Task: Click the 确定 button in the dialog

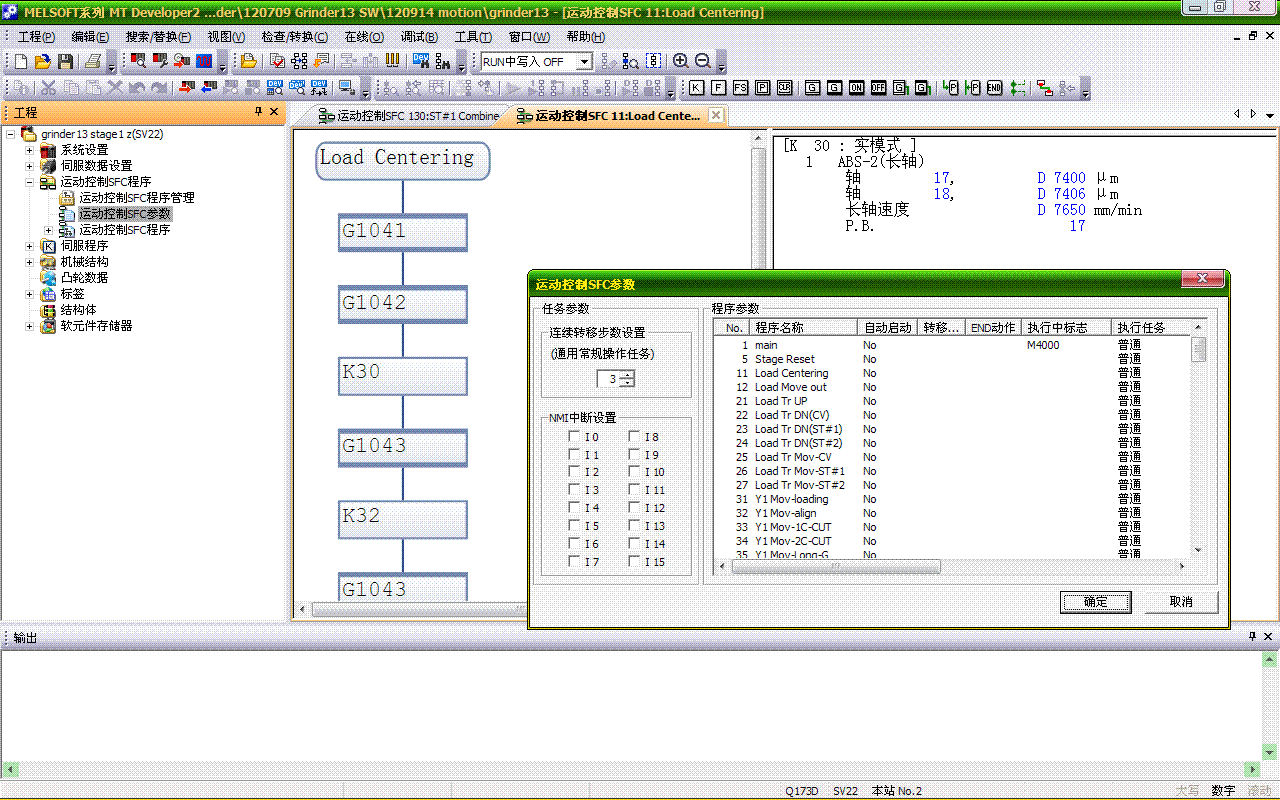Action: [1095, 602]
